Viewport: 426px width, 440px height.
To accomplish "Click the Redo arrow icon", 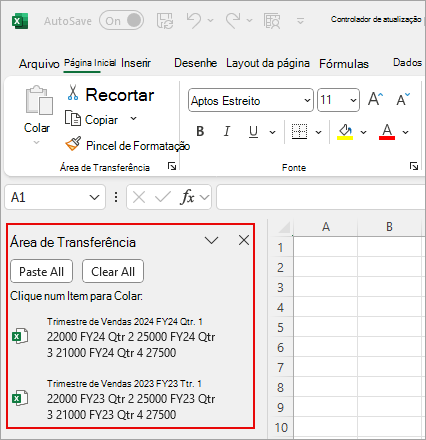I will coord(233,20).
